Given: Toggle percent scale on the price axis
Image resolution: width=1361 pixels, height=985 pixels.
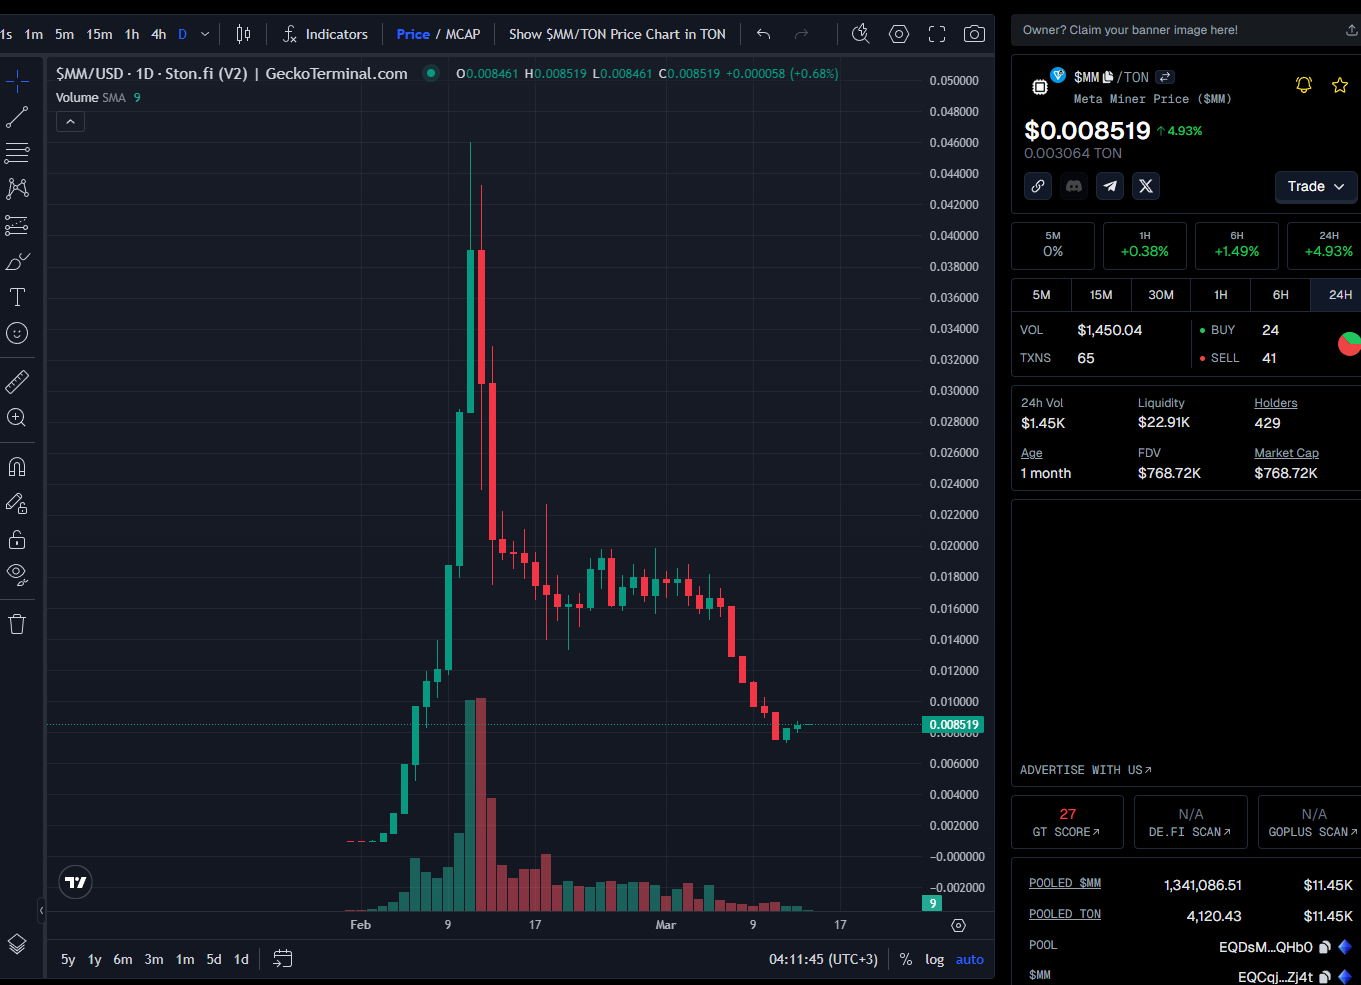Looking at the screenshot, I should coord(906,959).
